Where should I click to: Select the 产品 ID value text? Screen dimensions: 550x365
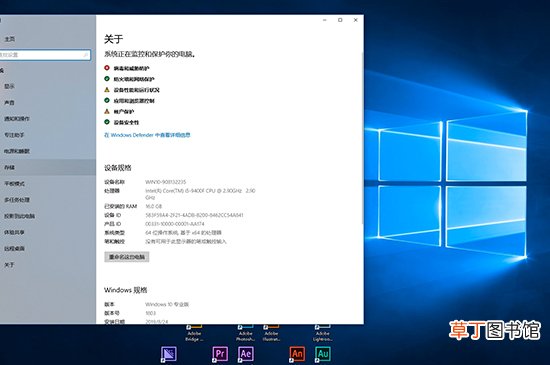tap(175, 224)
